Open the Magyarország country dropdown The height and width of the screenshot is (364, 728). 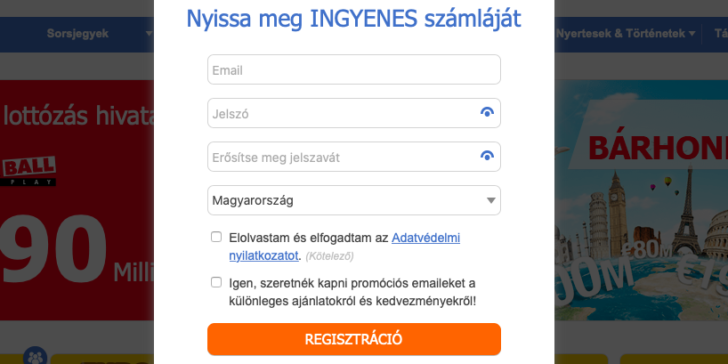(354, 201)
